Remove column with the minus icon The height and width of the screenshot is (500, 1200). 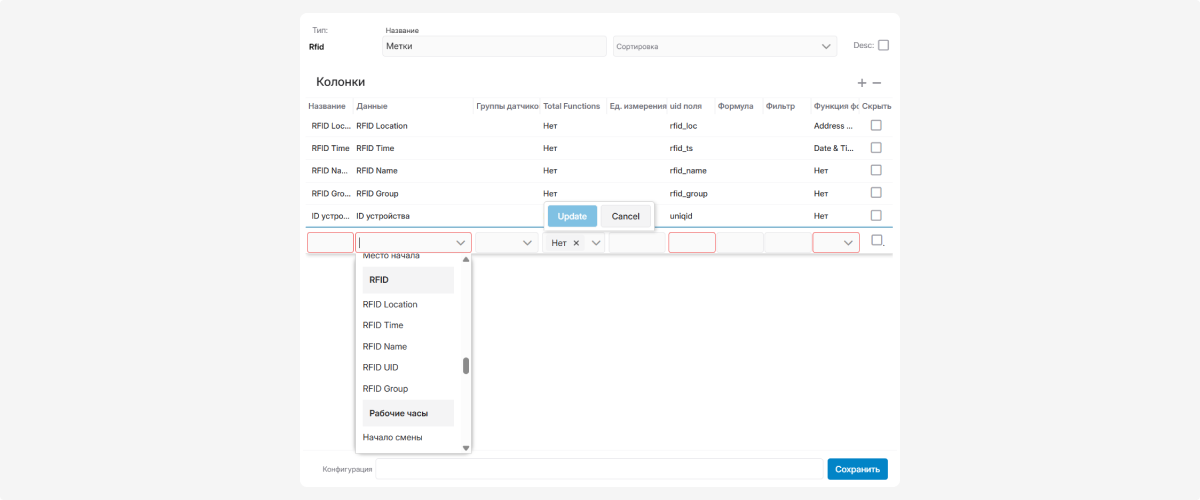click(x=877, y=83)
